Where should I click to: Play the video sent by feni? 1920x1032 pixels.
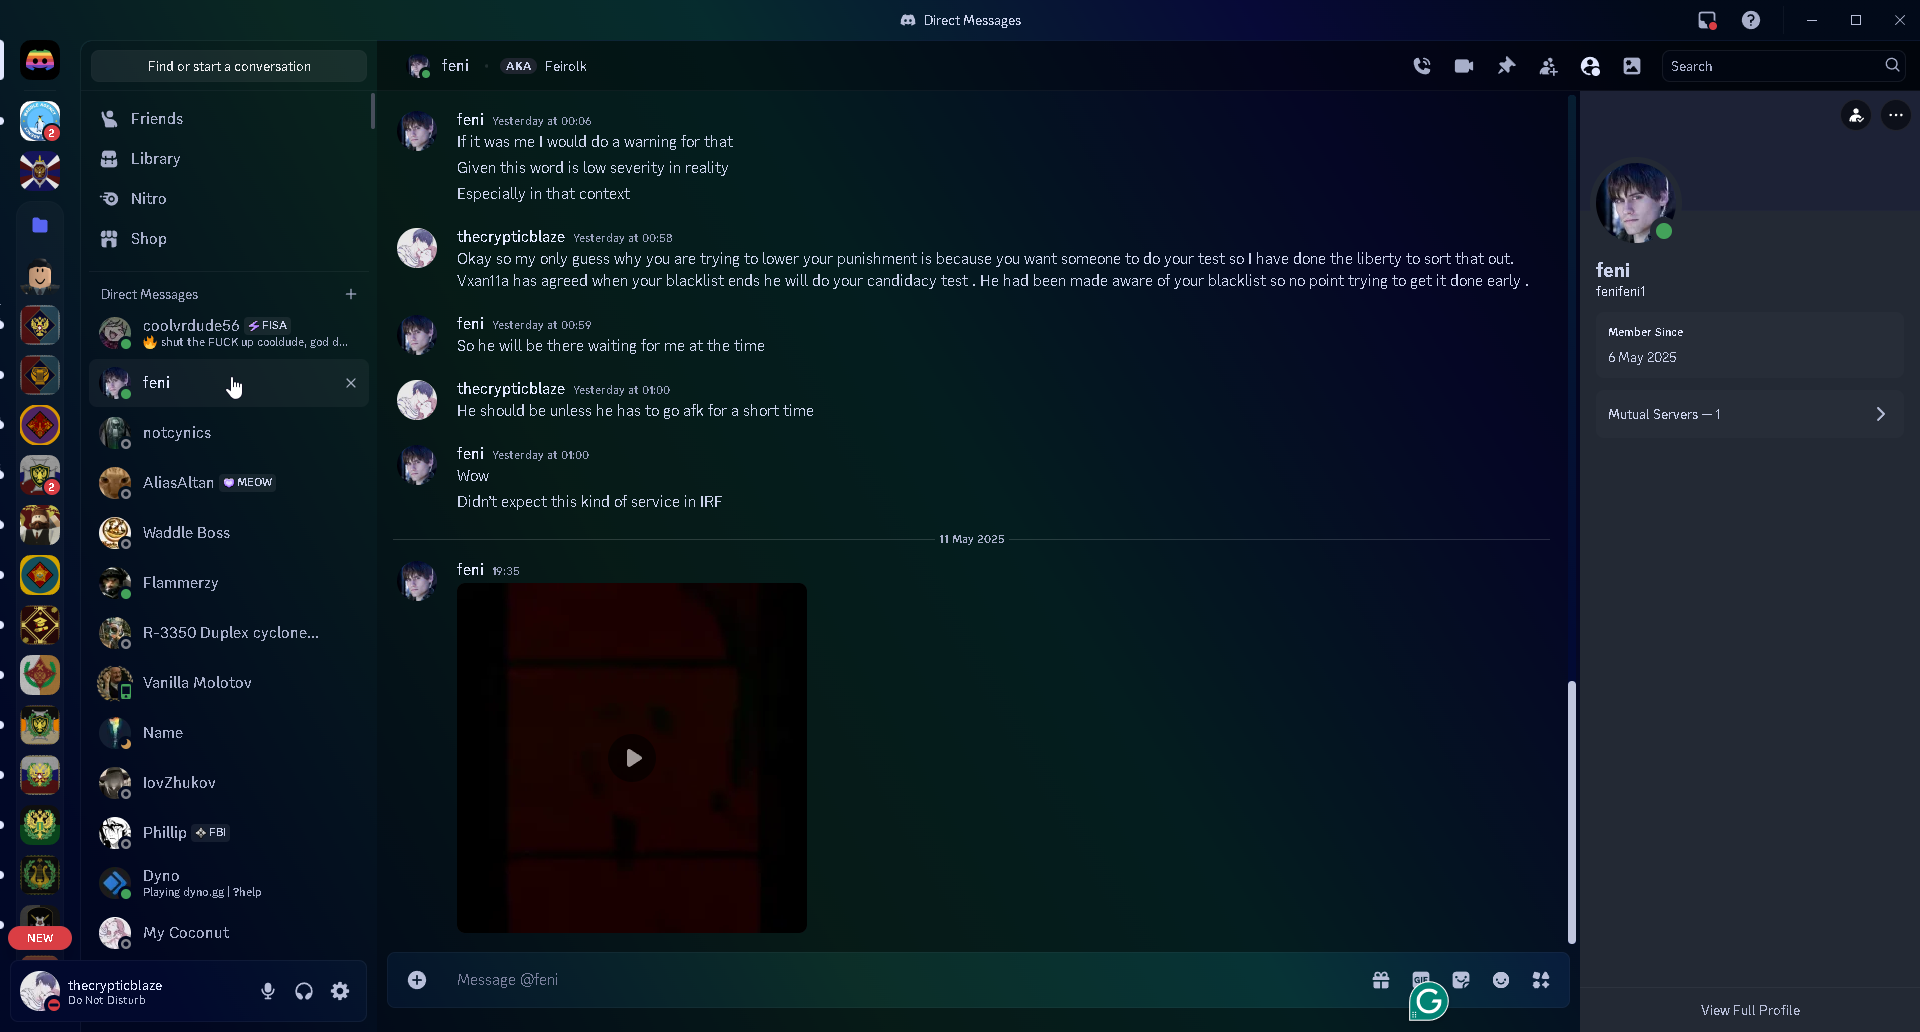pyautogui.click(x=632, y=758)
